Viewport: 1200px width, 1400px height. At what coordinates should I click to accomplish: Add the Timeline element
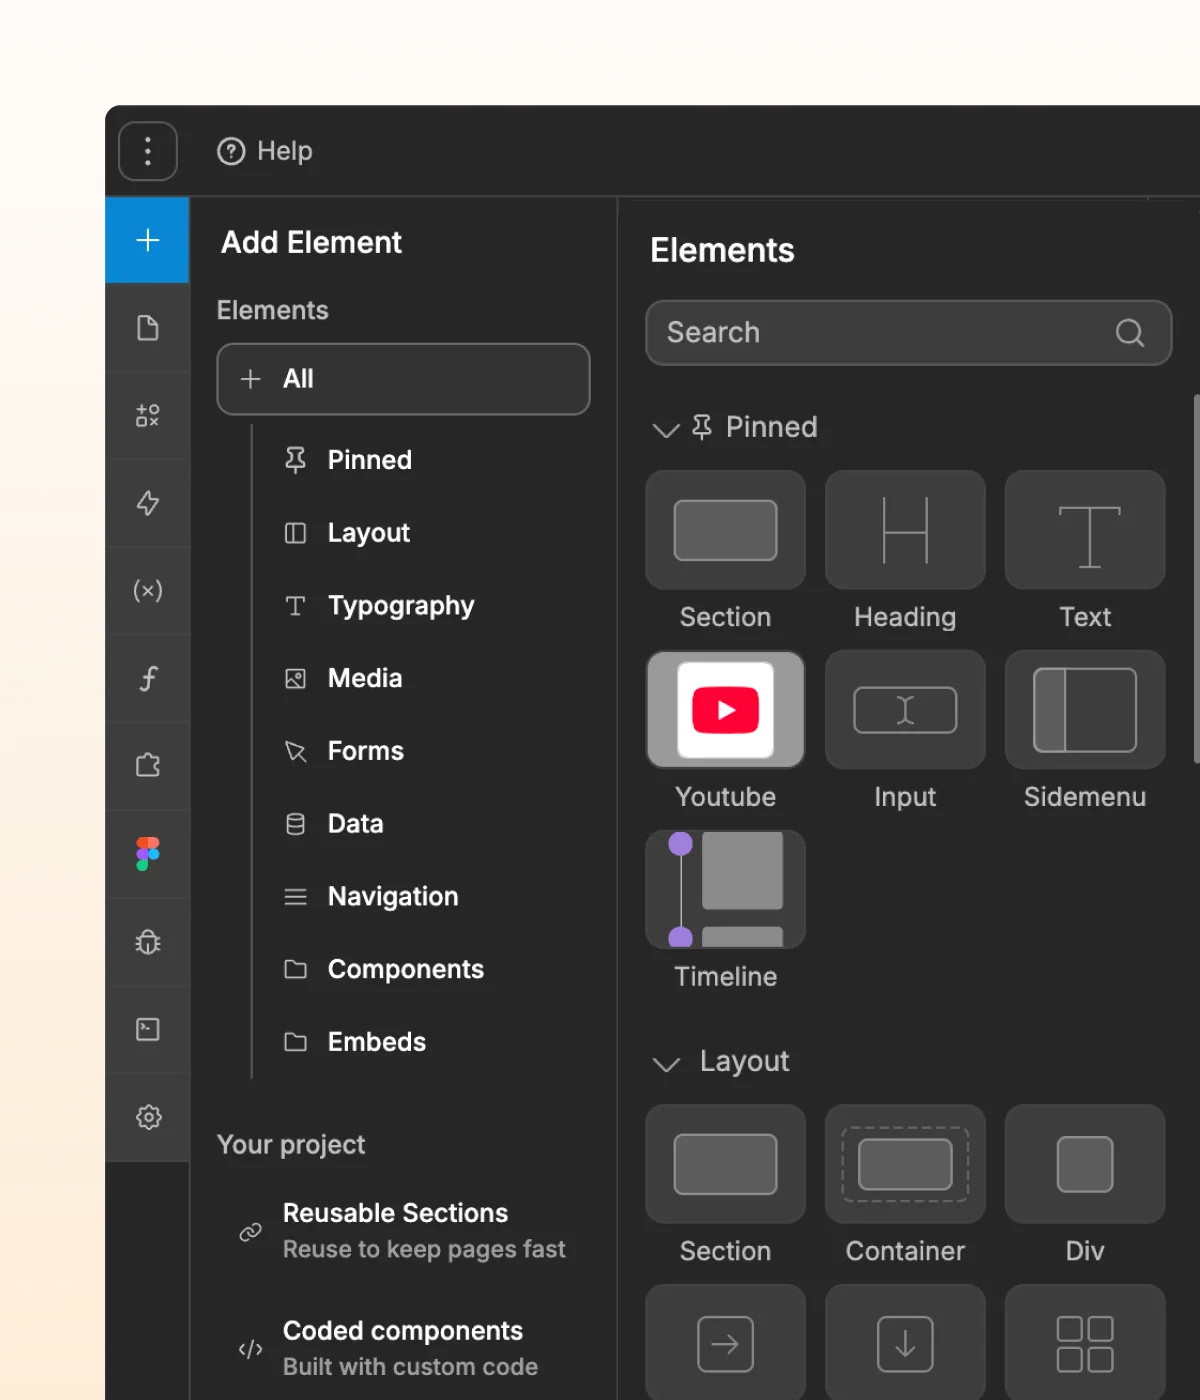coord(725,889)
